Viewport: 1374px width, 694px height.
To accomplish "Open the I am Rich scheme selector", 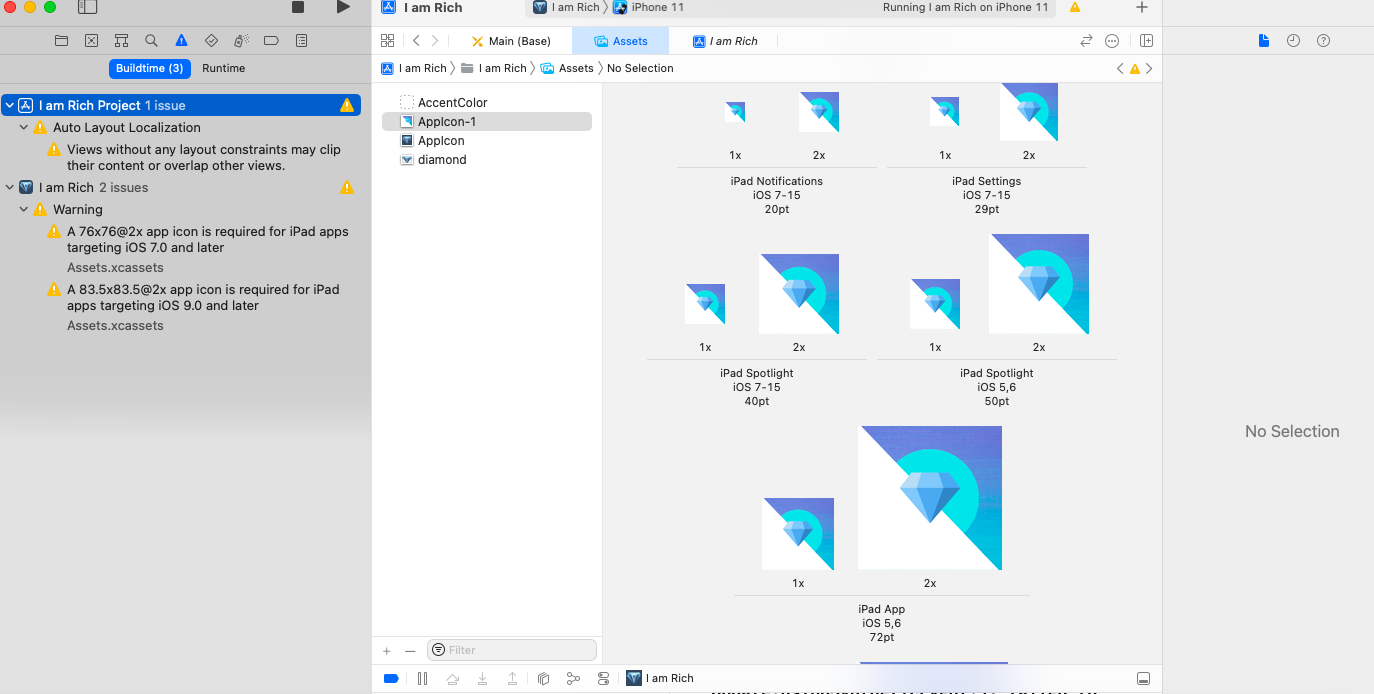I will pos(566,7).
